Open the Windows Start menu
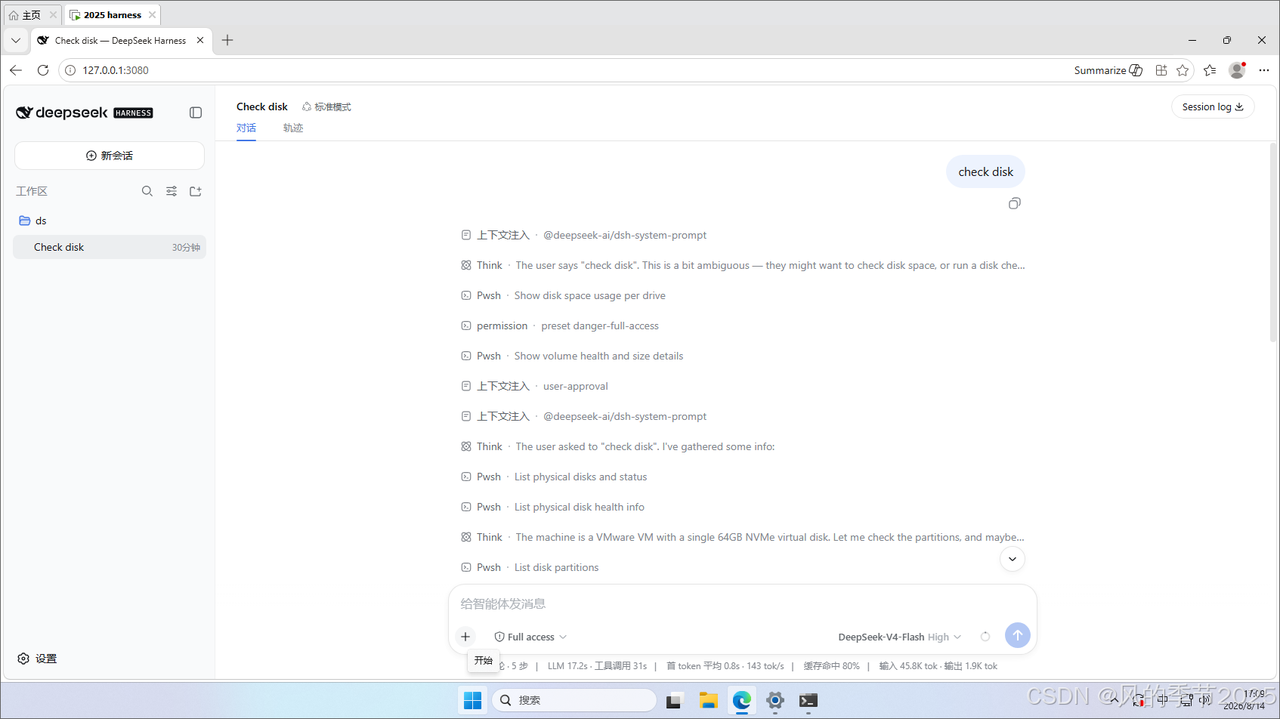This screenshot has width=1280, height=719. pyautogui.click(x=472, y=700)
